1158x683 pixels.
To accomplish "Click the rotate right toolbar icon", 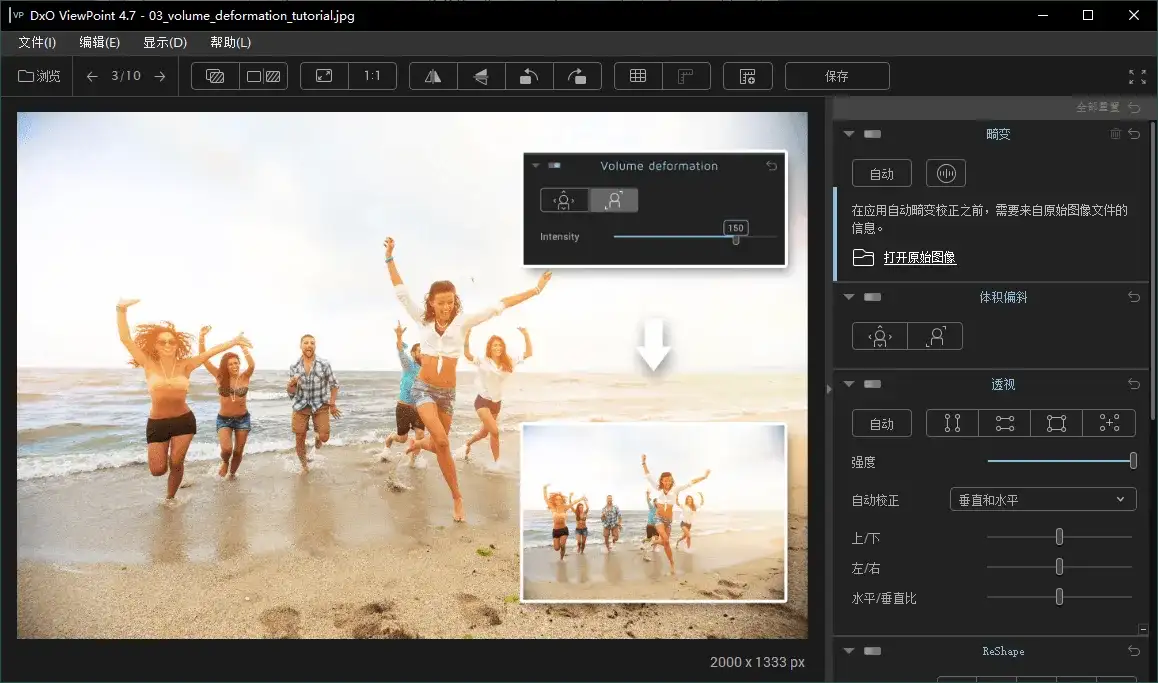I will [578, 76].
